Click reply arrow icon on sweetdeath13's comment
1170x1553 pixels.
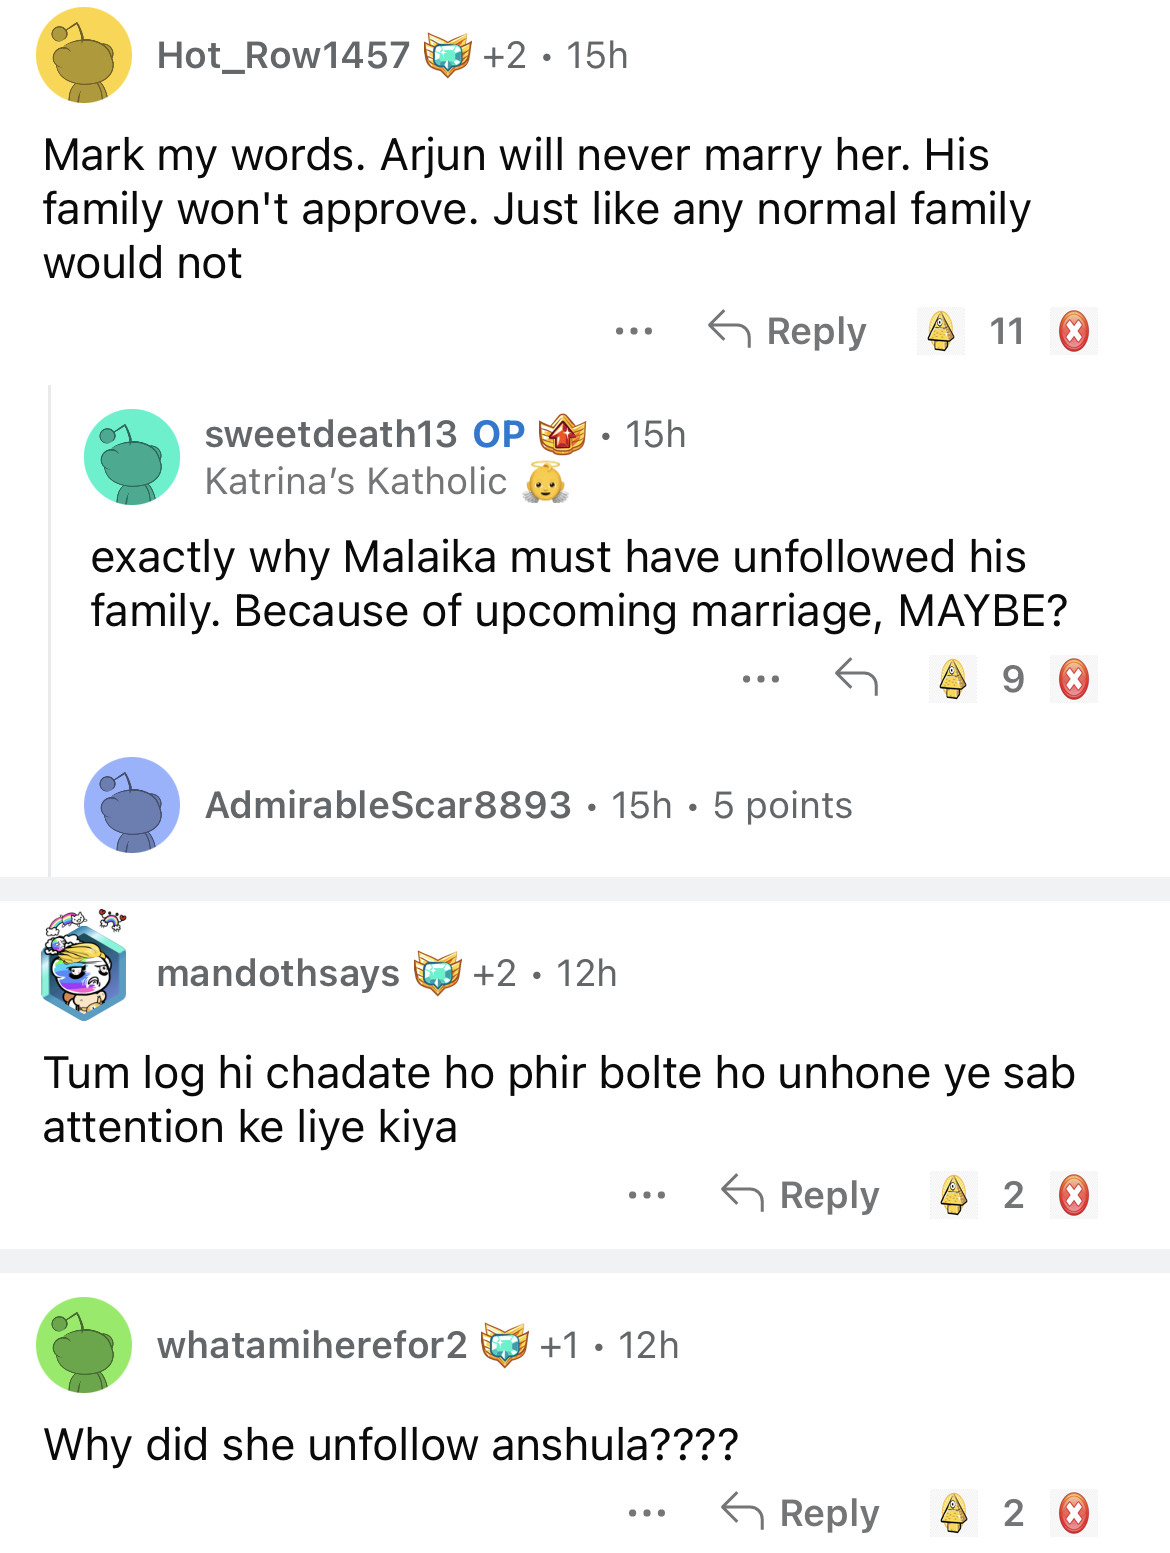(x=856, y=679)
